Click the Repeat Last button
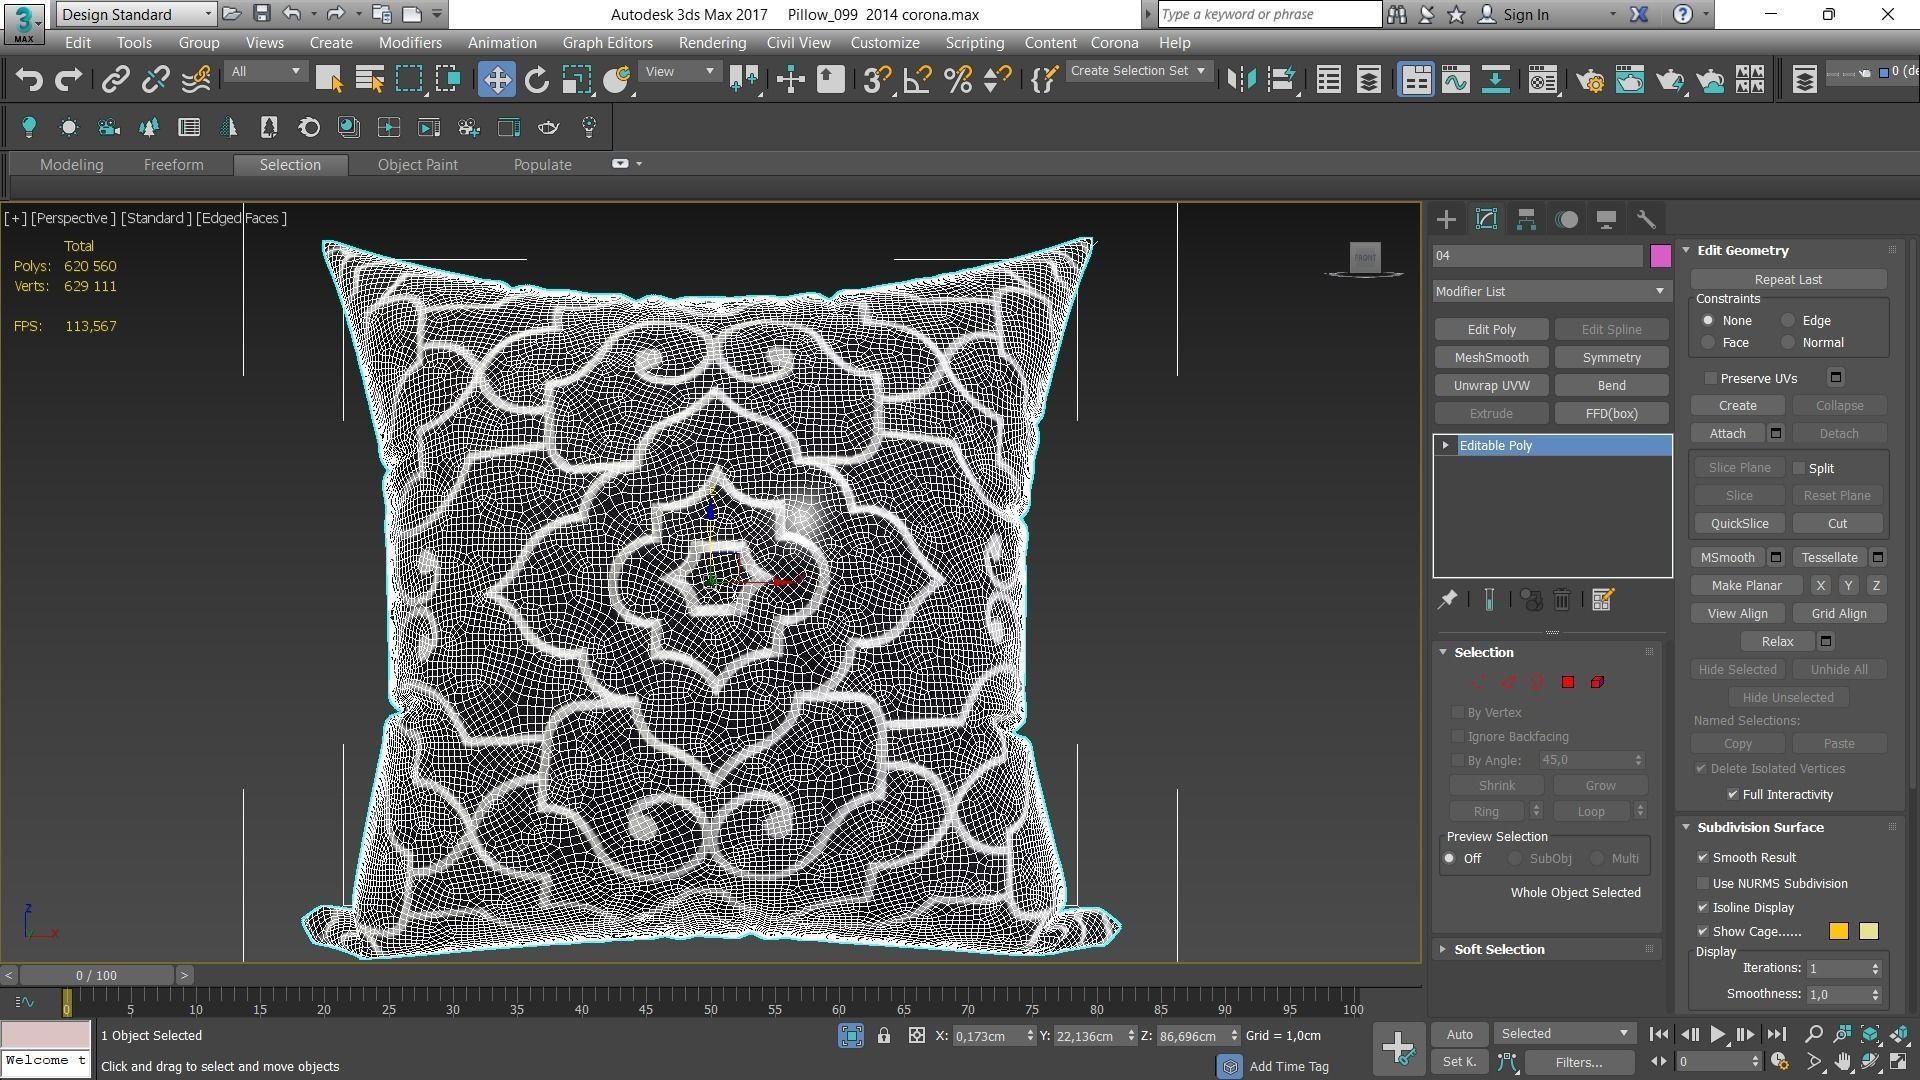1920x1080 pixels. tap(1788, 279)
